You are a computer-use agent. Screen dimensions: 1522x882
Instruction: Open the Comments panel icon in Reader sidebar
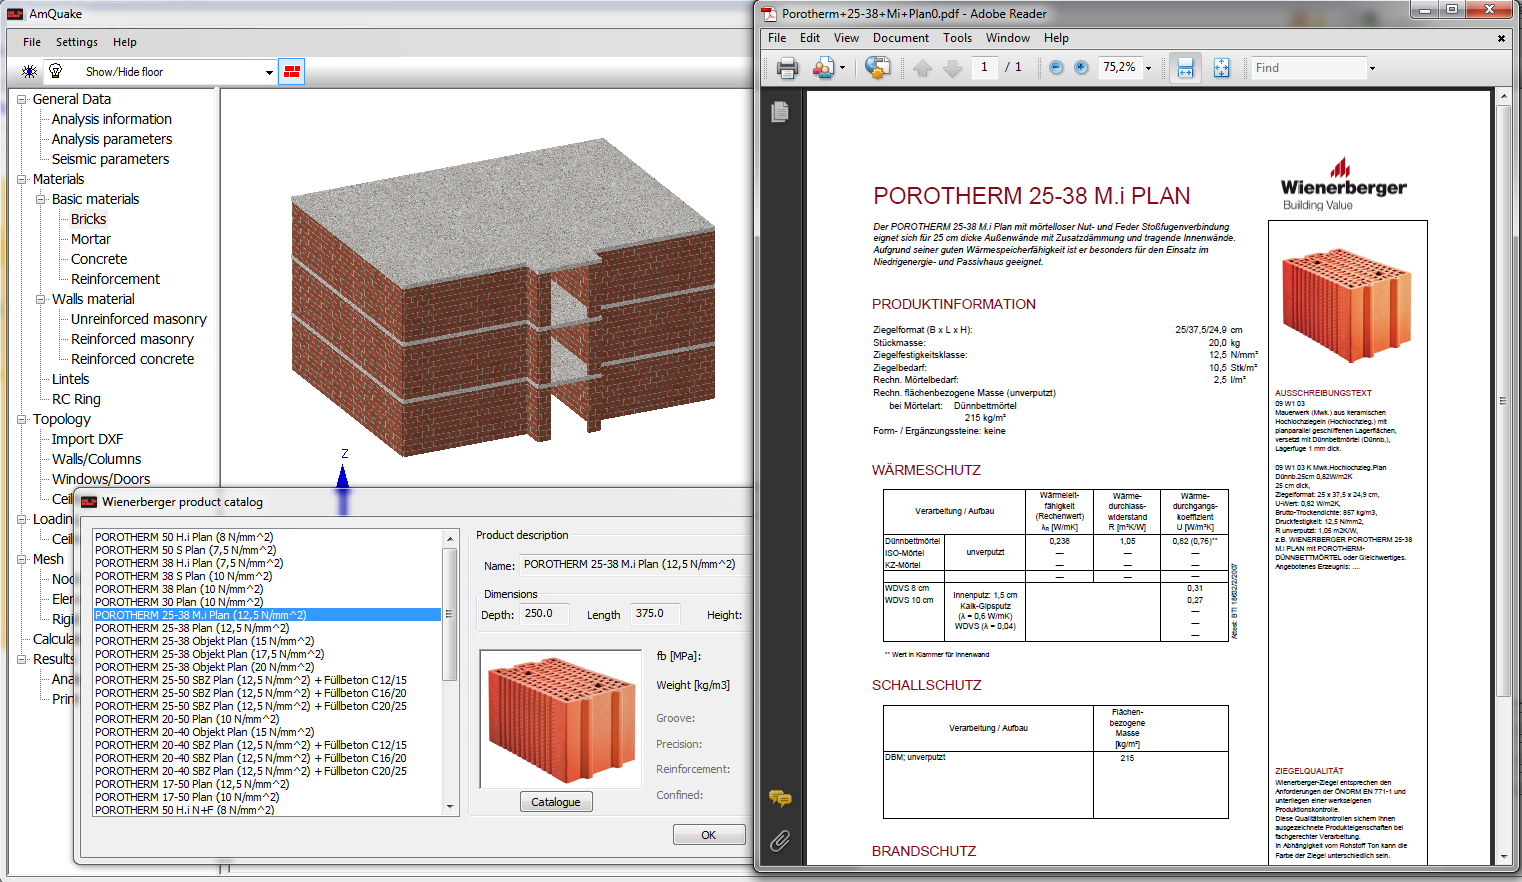click(780, 798)
